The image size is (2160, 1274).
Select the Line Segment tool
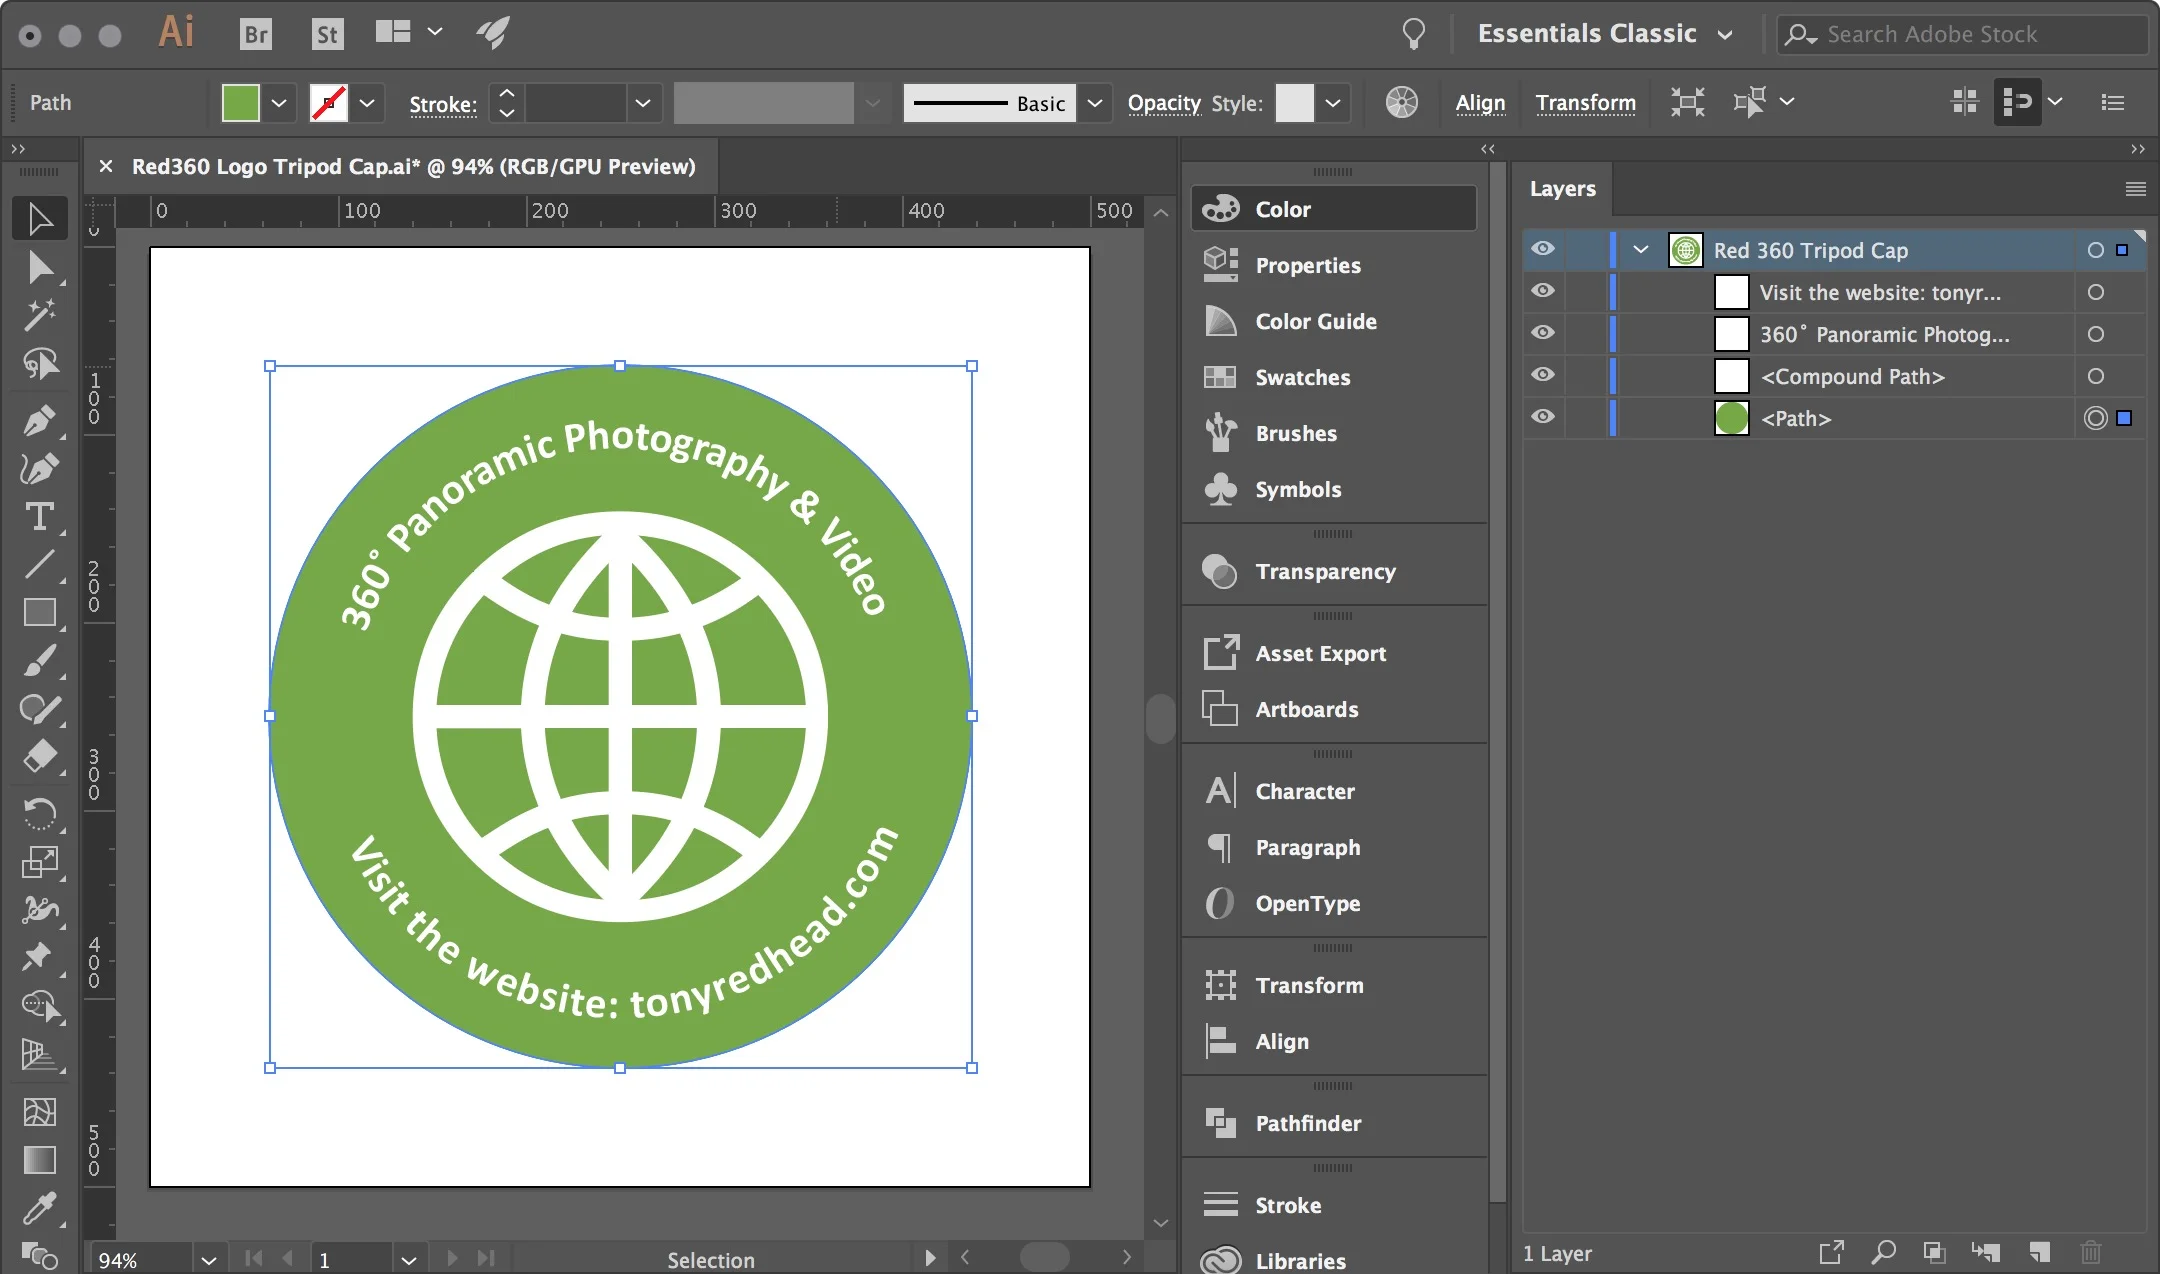tap(40, 564)
